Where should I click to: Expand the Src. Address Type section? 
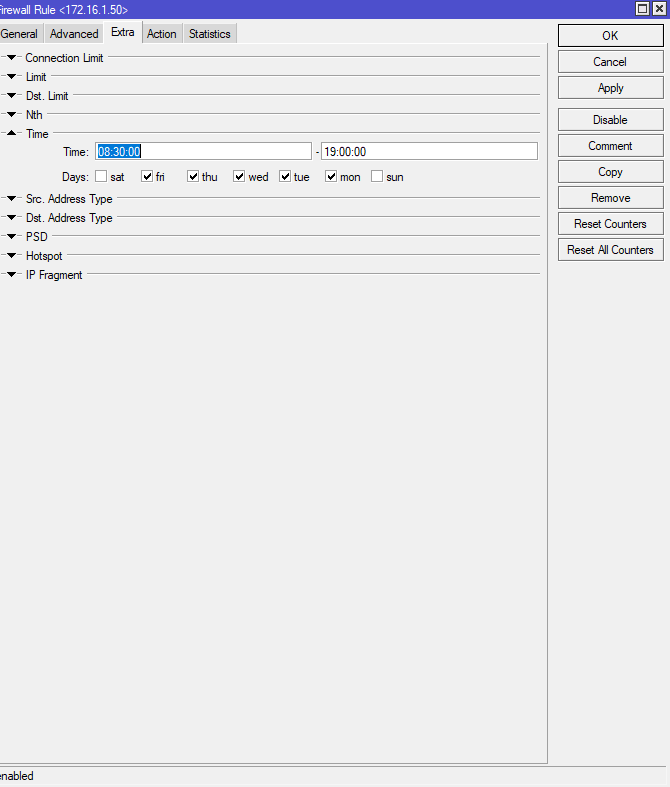coord(12,199)
